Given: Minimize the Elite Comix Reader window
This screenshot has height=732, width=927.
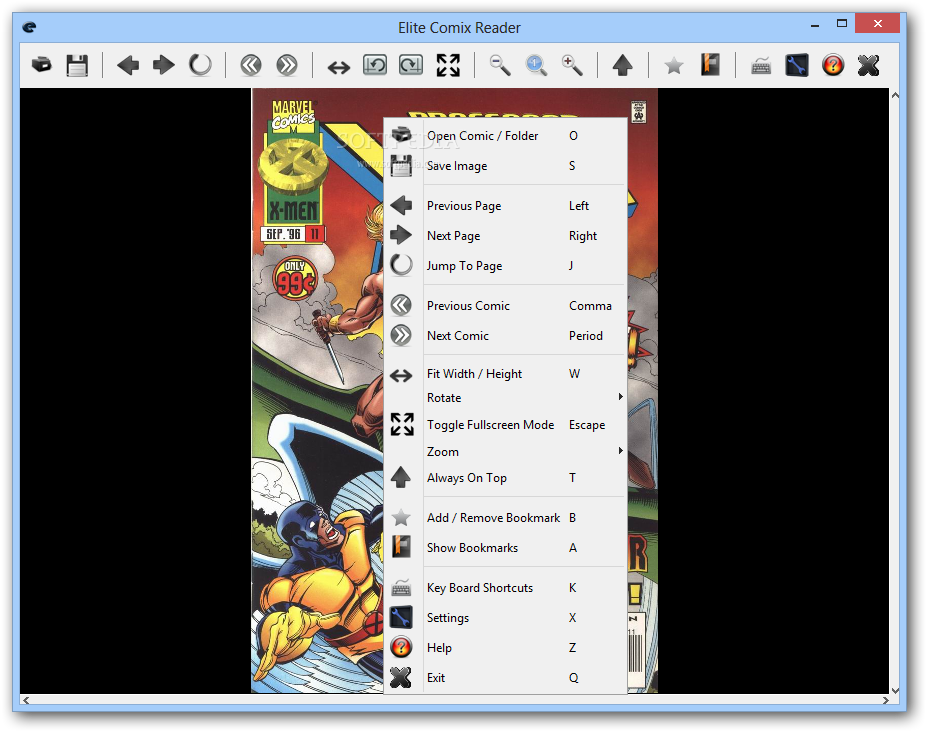Looking at the screenshot, I should (815, 25).
